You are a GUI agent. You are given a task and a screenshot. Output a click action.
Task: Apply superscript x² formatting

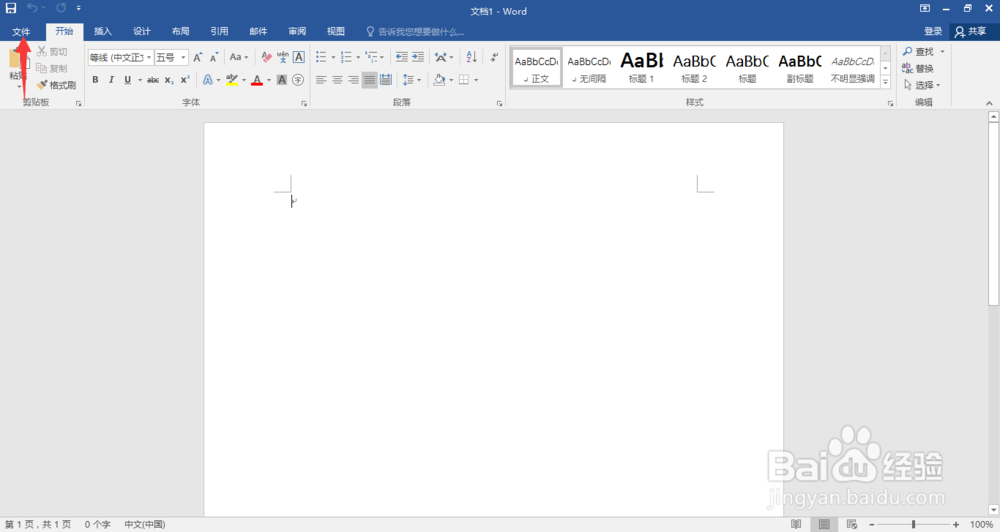click(185, 80)
